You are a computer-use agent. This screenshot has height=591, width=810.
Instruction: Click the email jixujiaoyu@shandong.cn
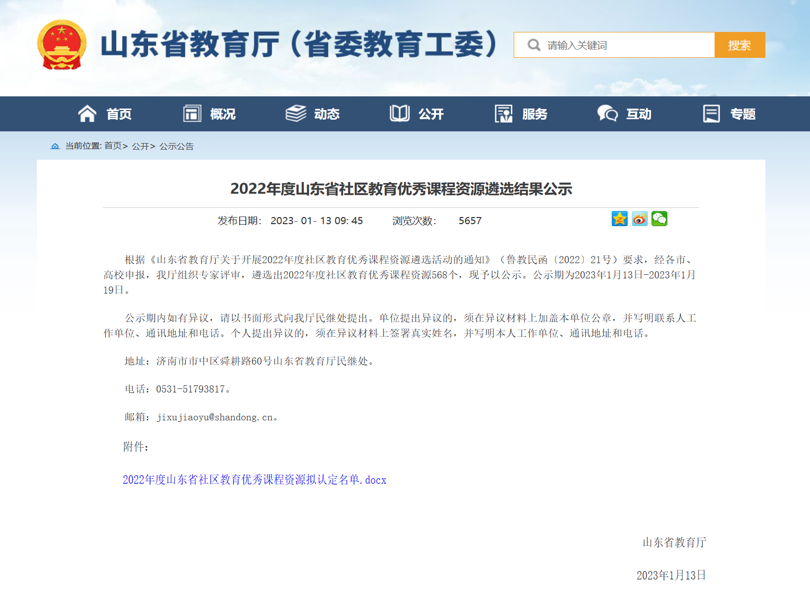[214, 417]
